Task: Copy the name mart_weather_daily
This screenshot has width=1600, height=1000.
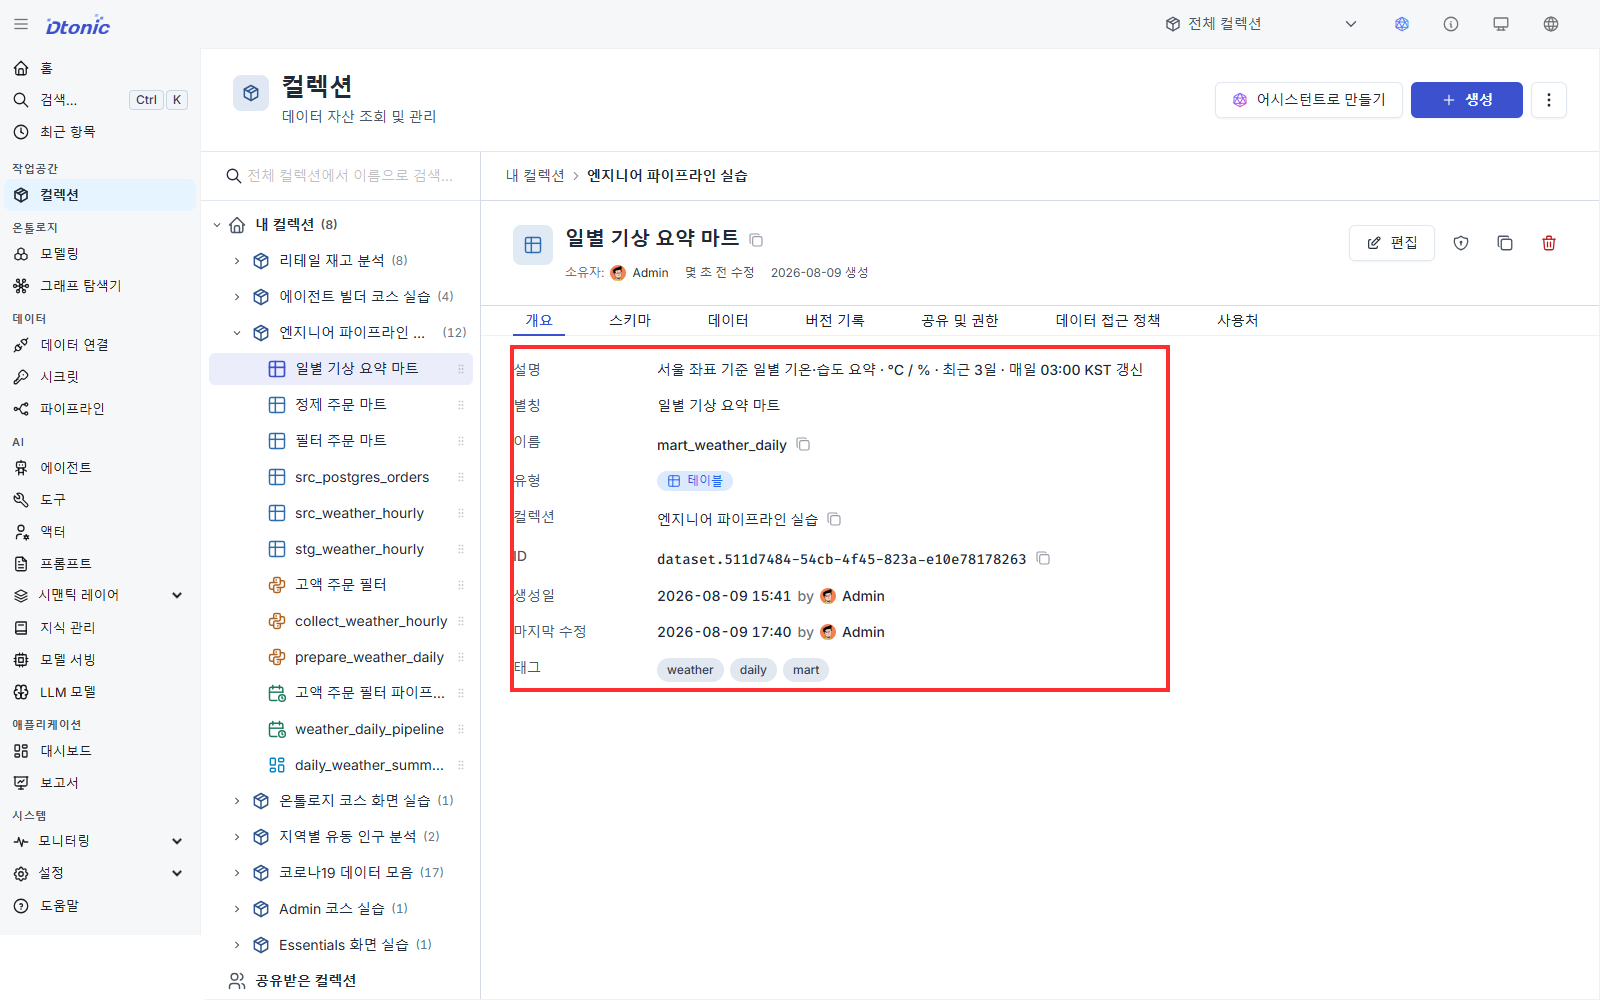Action: coord(803,444)
